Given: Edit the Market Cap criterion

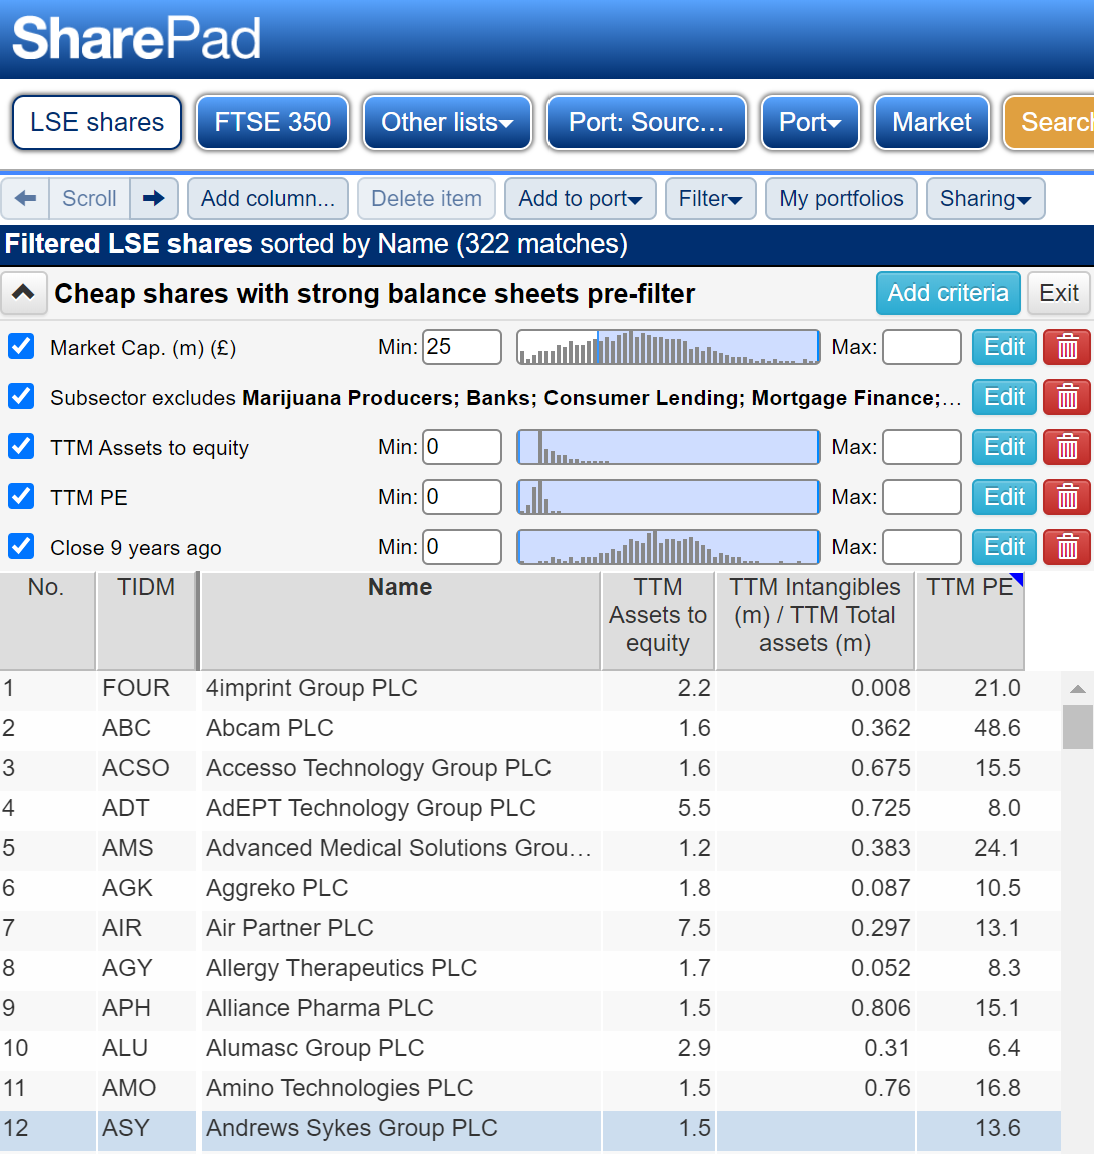Looking at the screenshot, I should pyautogui.click(x=1004, y=347).
